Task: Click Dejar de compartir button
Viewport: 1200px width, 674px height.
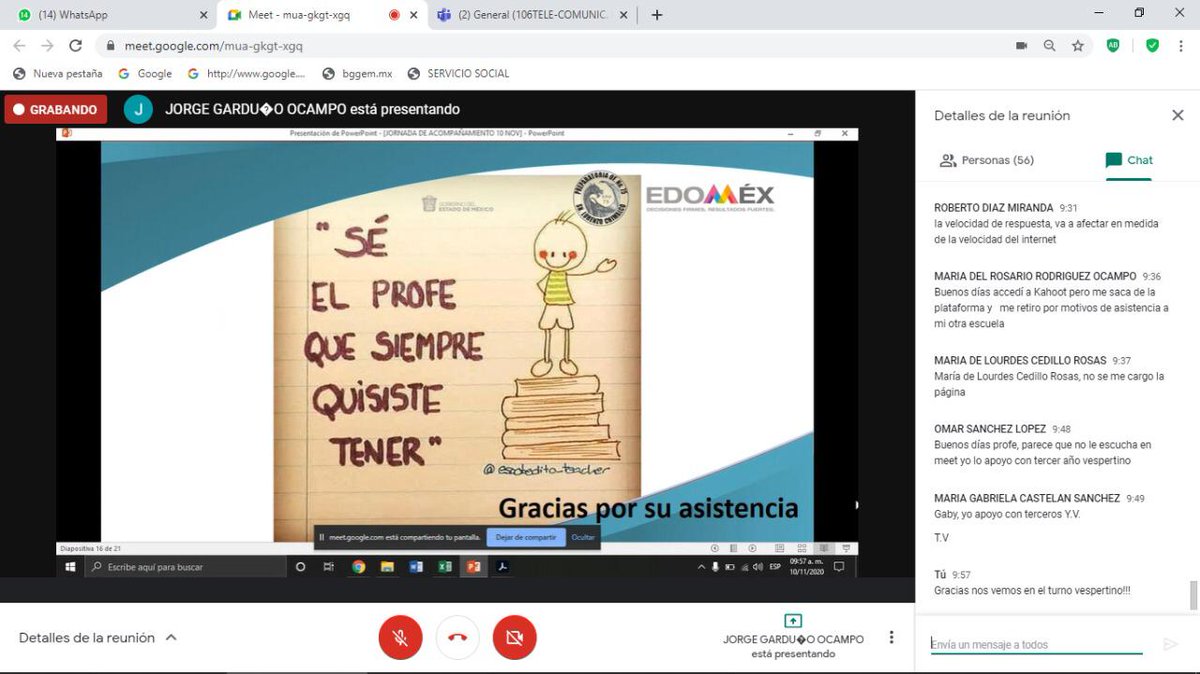Action: click(x=526, y=537)
